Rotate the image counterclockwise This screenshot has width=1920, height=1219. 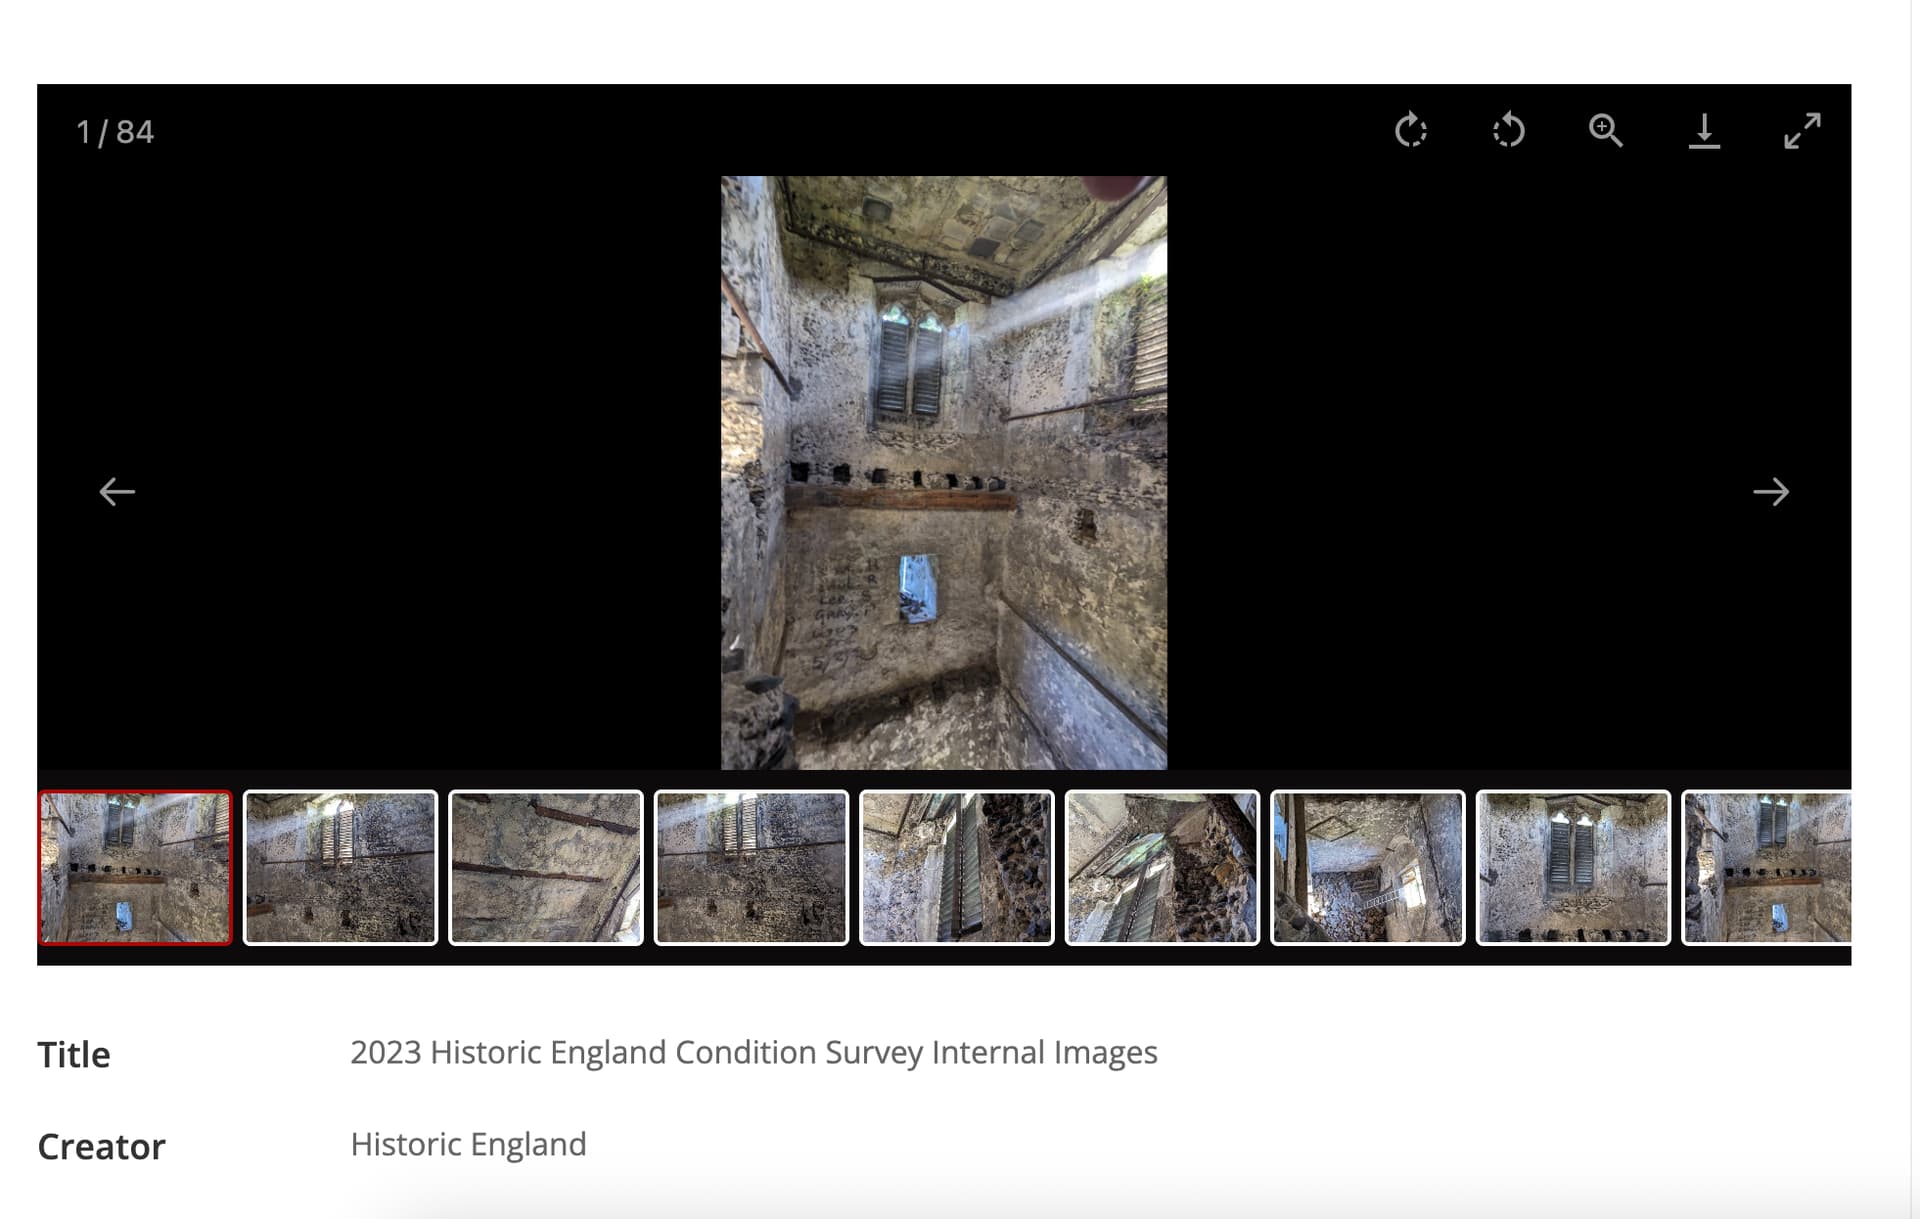click(x=1508, y=131)
